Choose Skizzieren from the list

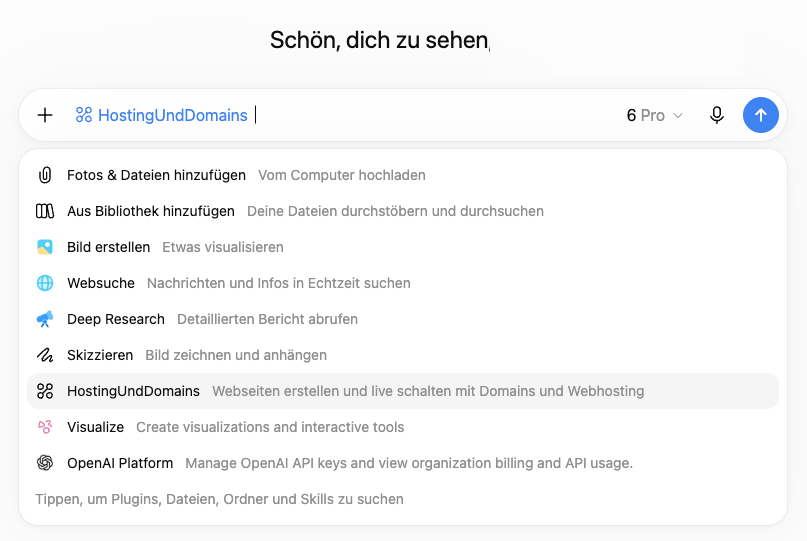(403, 355)
